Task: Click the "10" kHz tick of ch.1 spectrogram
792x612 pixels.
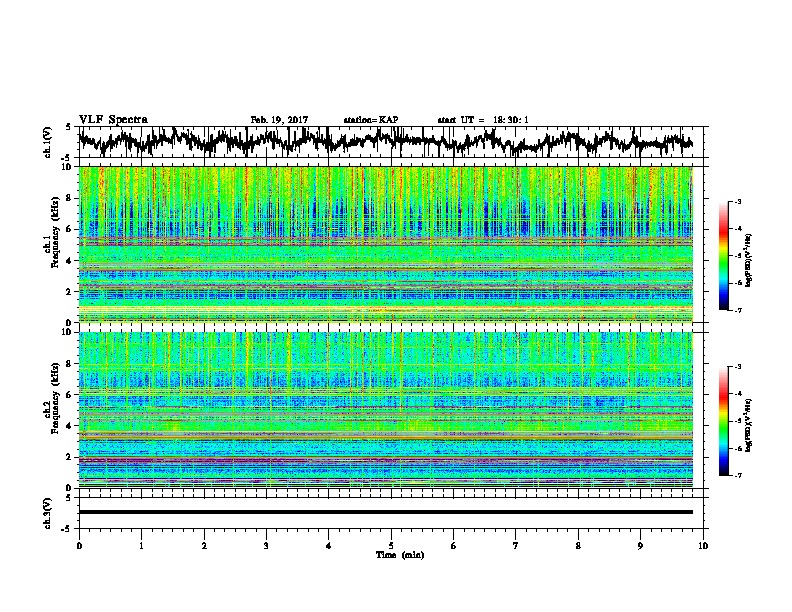Action: tap(68, 167)
